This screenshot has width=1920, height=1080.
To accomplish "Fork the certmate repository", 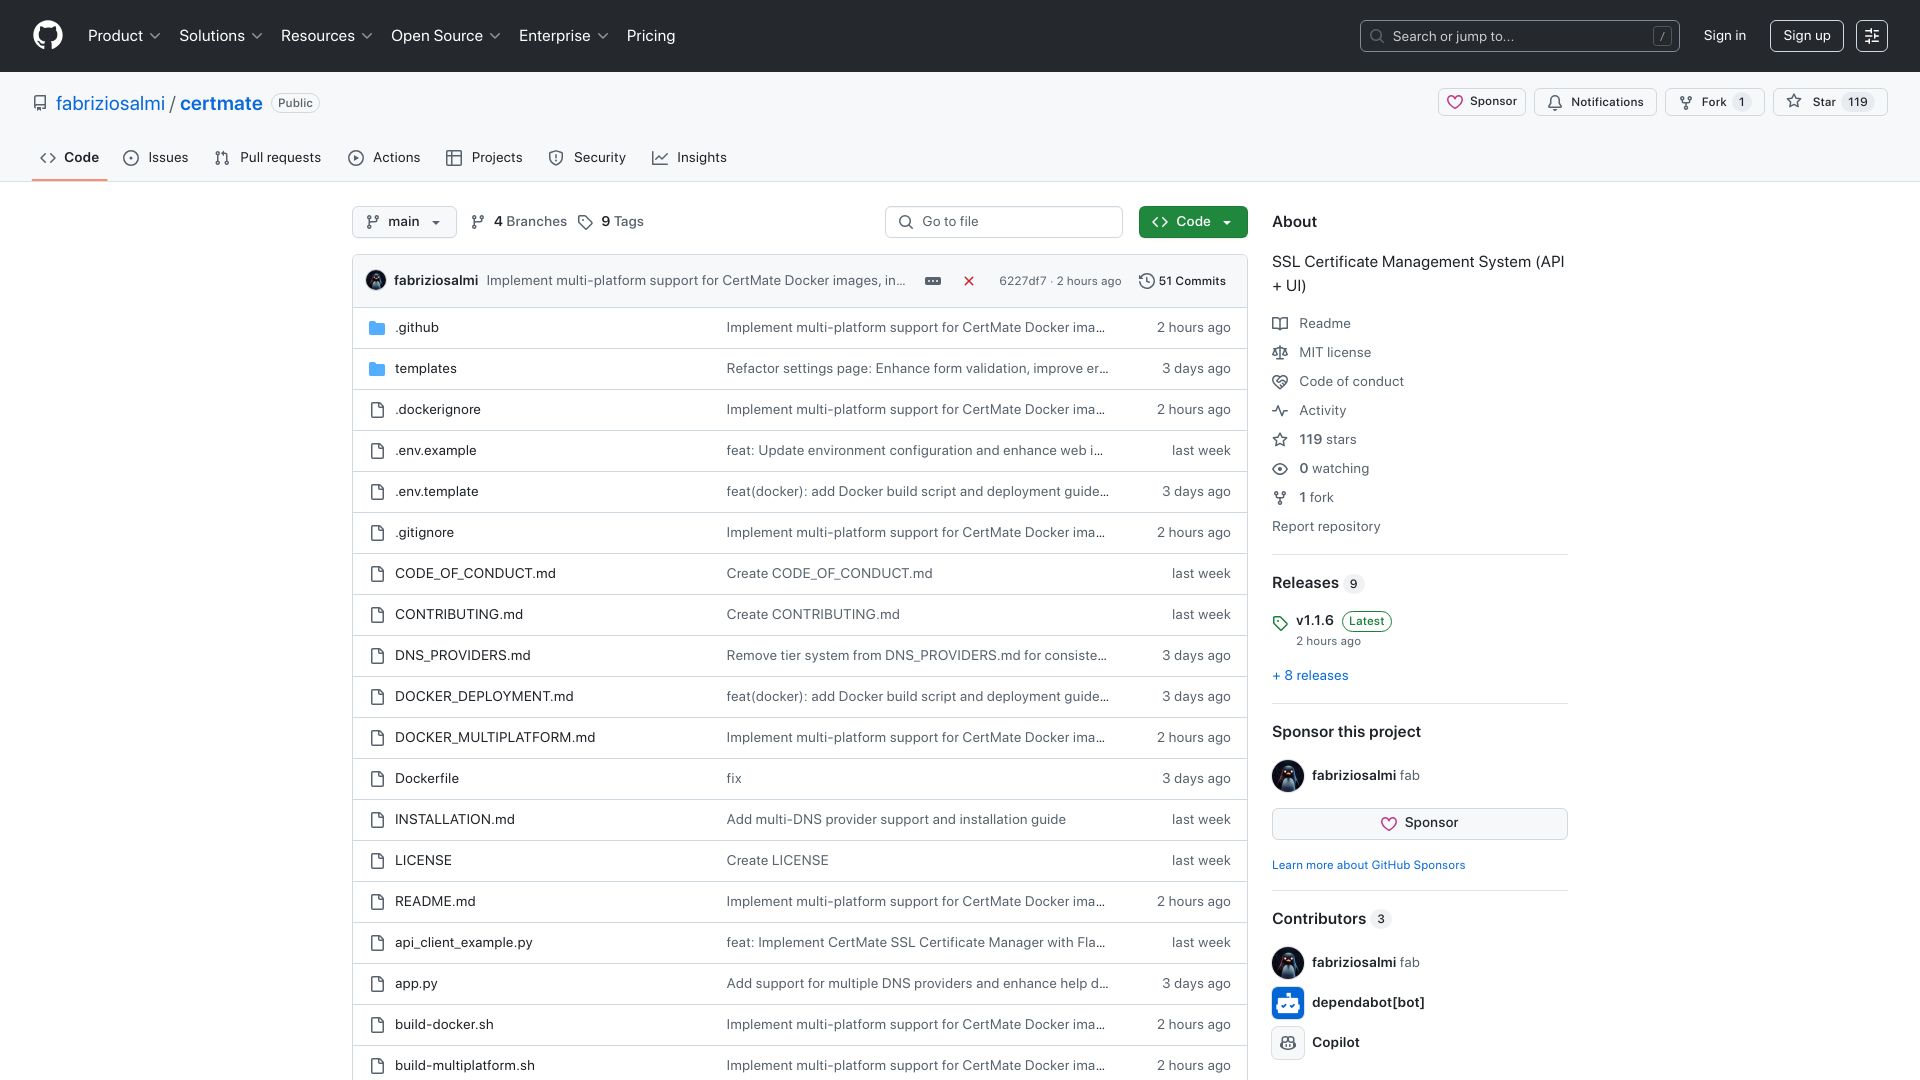I will click(x=1714, y=102).
